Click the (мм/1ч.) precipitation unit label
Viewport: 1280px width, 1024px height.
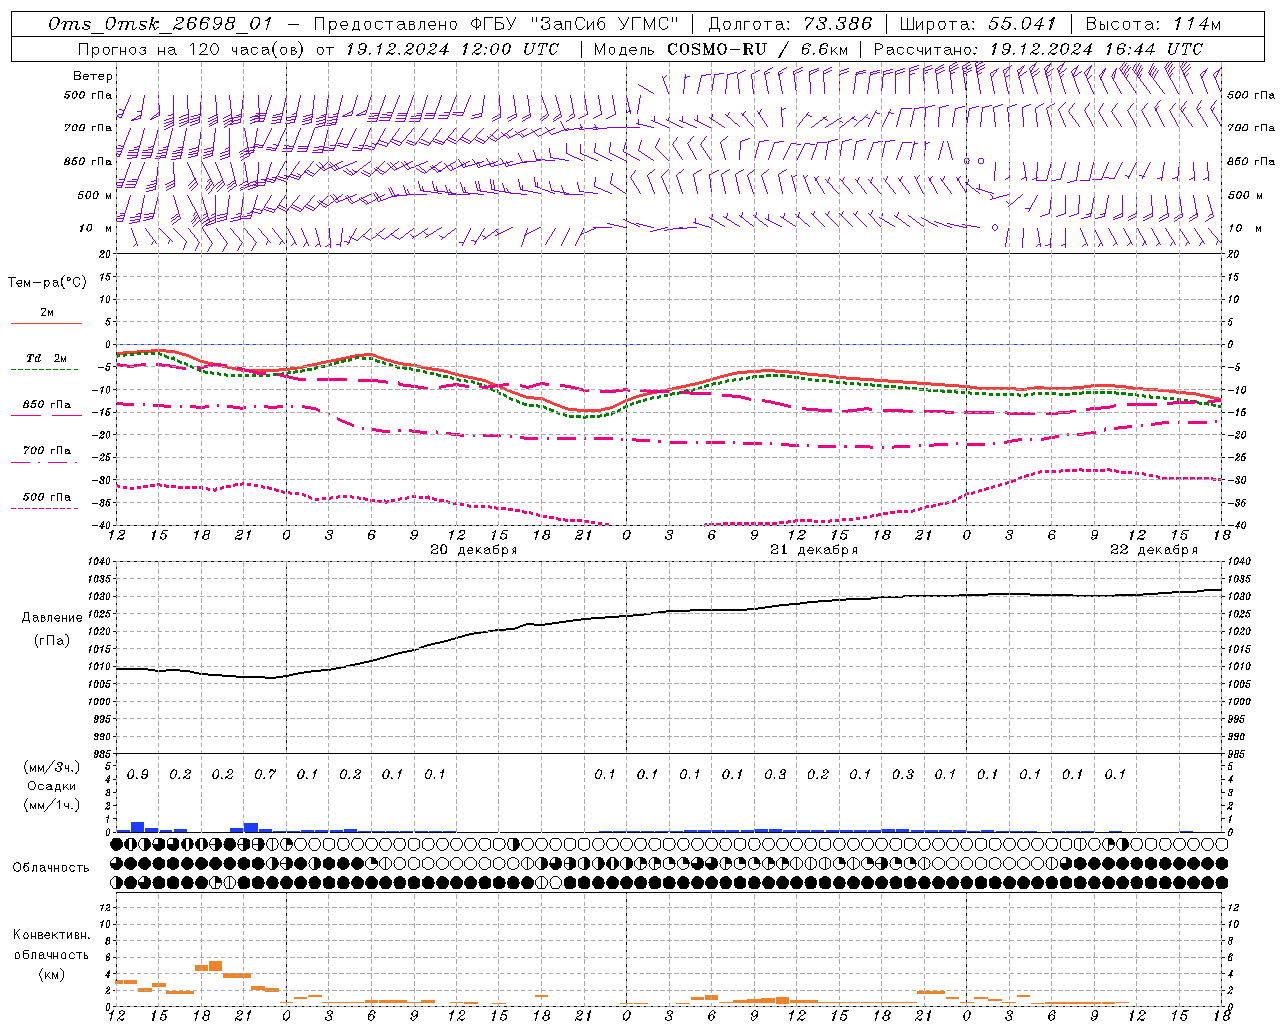coord(52,805)
